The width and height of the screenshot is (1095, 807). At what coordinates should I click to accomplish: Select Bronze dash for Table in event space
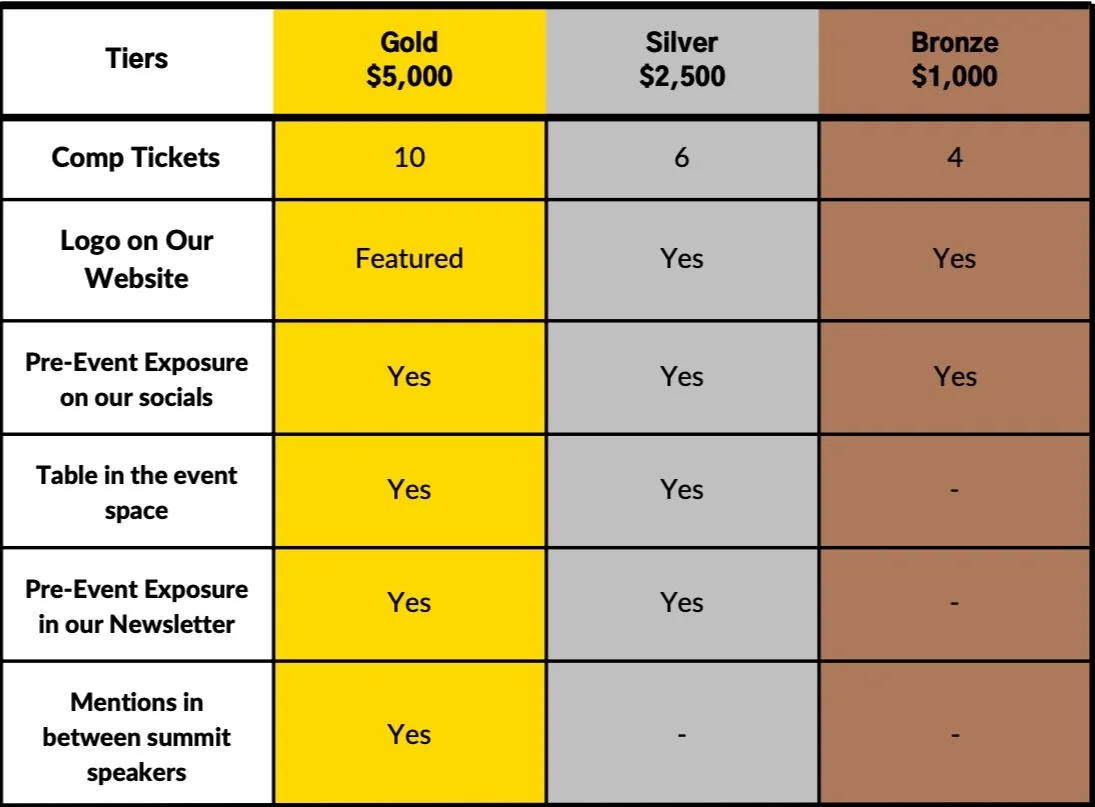(955, 490)
